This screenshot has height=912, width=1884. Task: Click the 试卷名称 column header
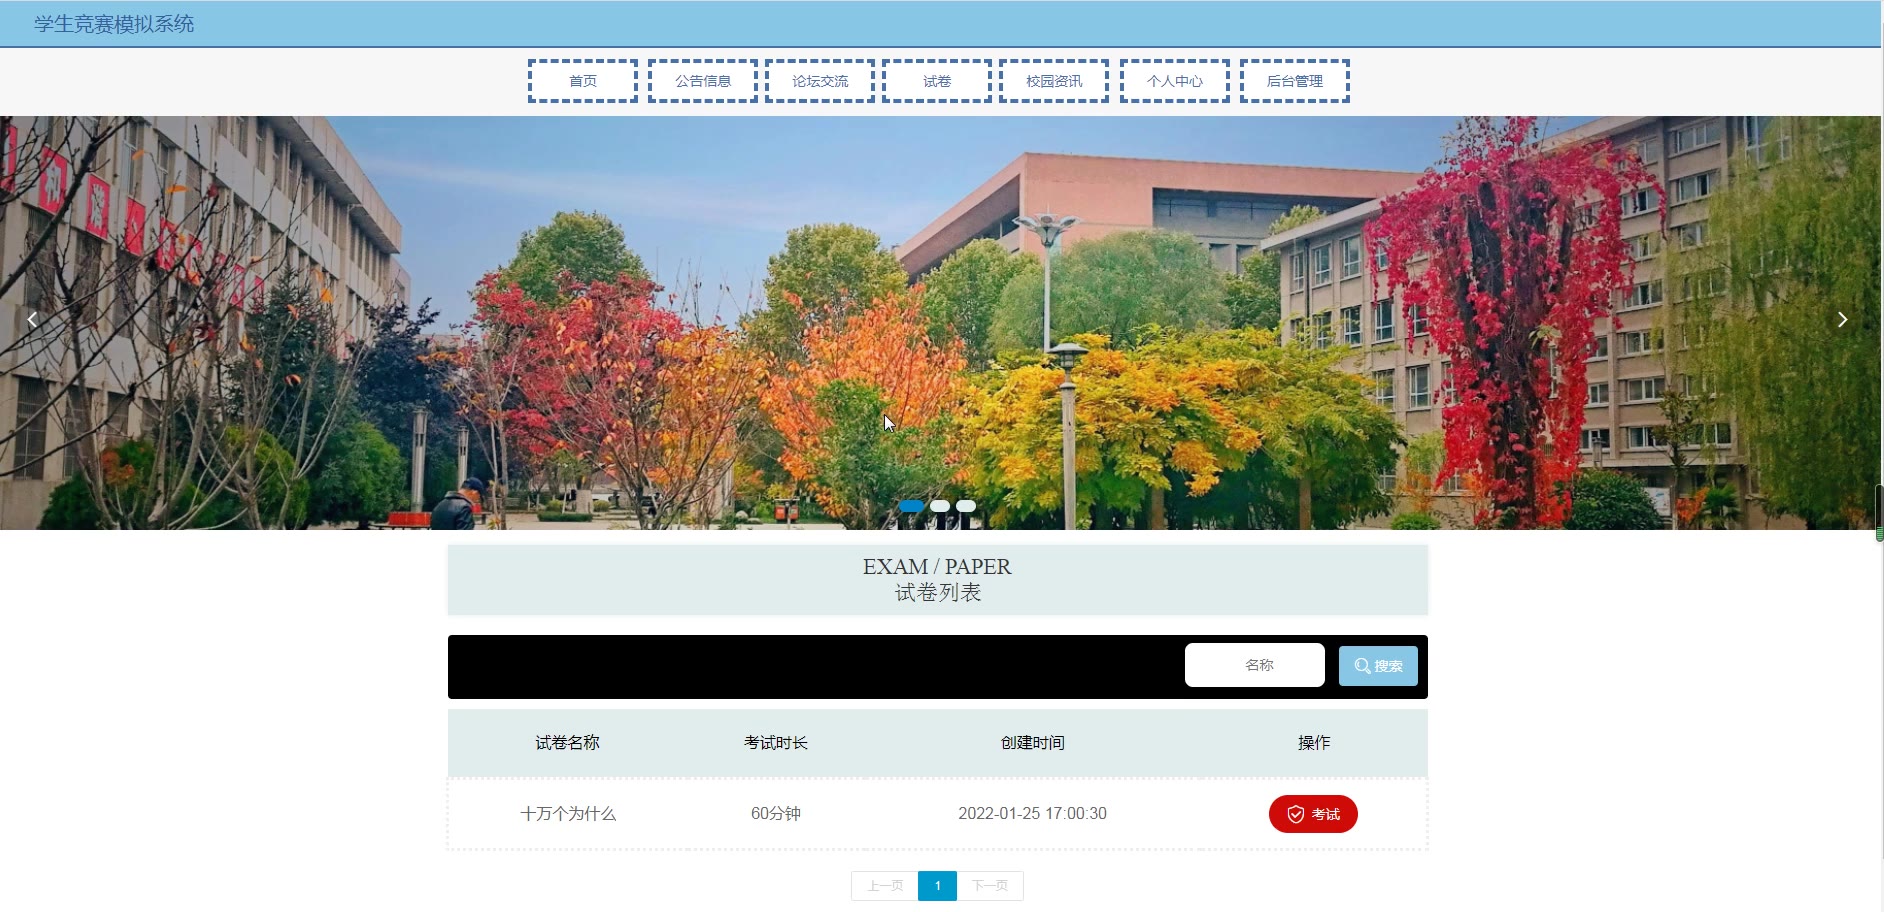(567, 743)
